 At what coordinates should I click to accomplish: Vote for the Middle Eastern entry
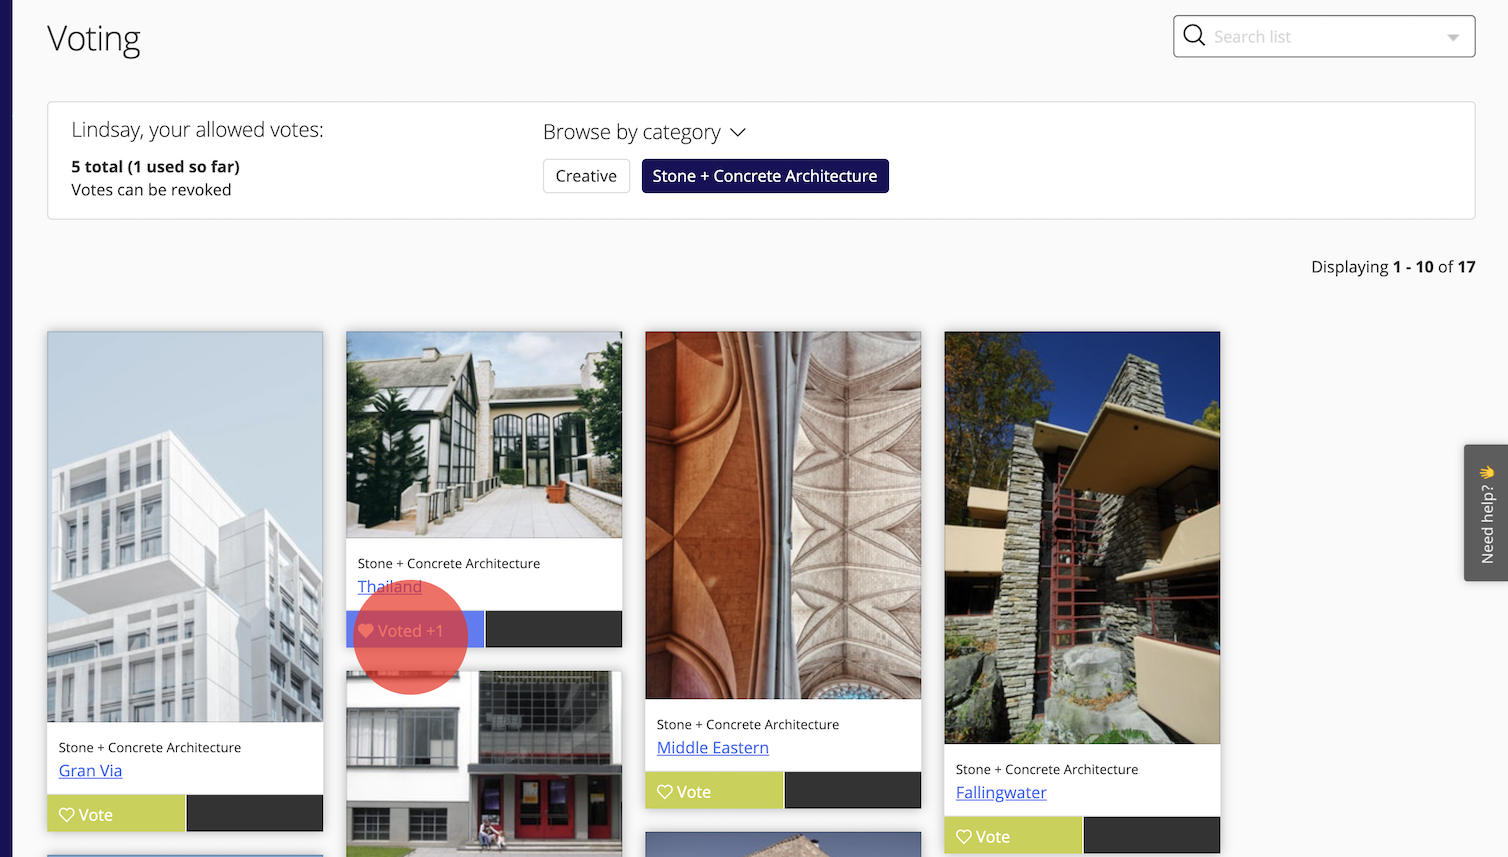click(714, 791)
